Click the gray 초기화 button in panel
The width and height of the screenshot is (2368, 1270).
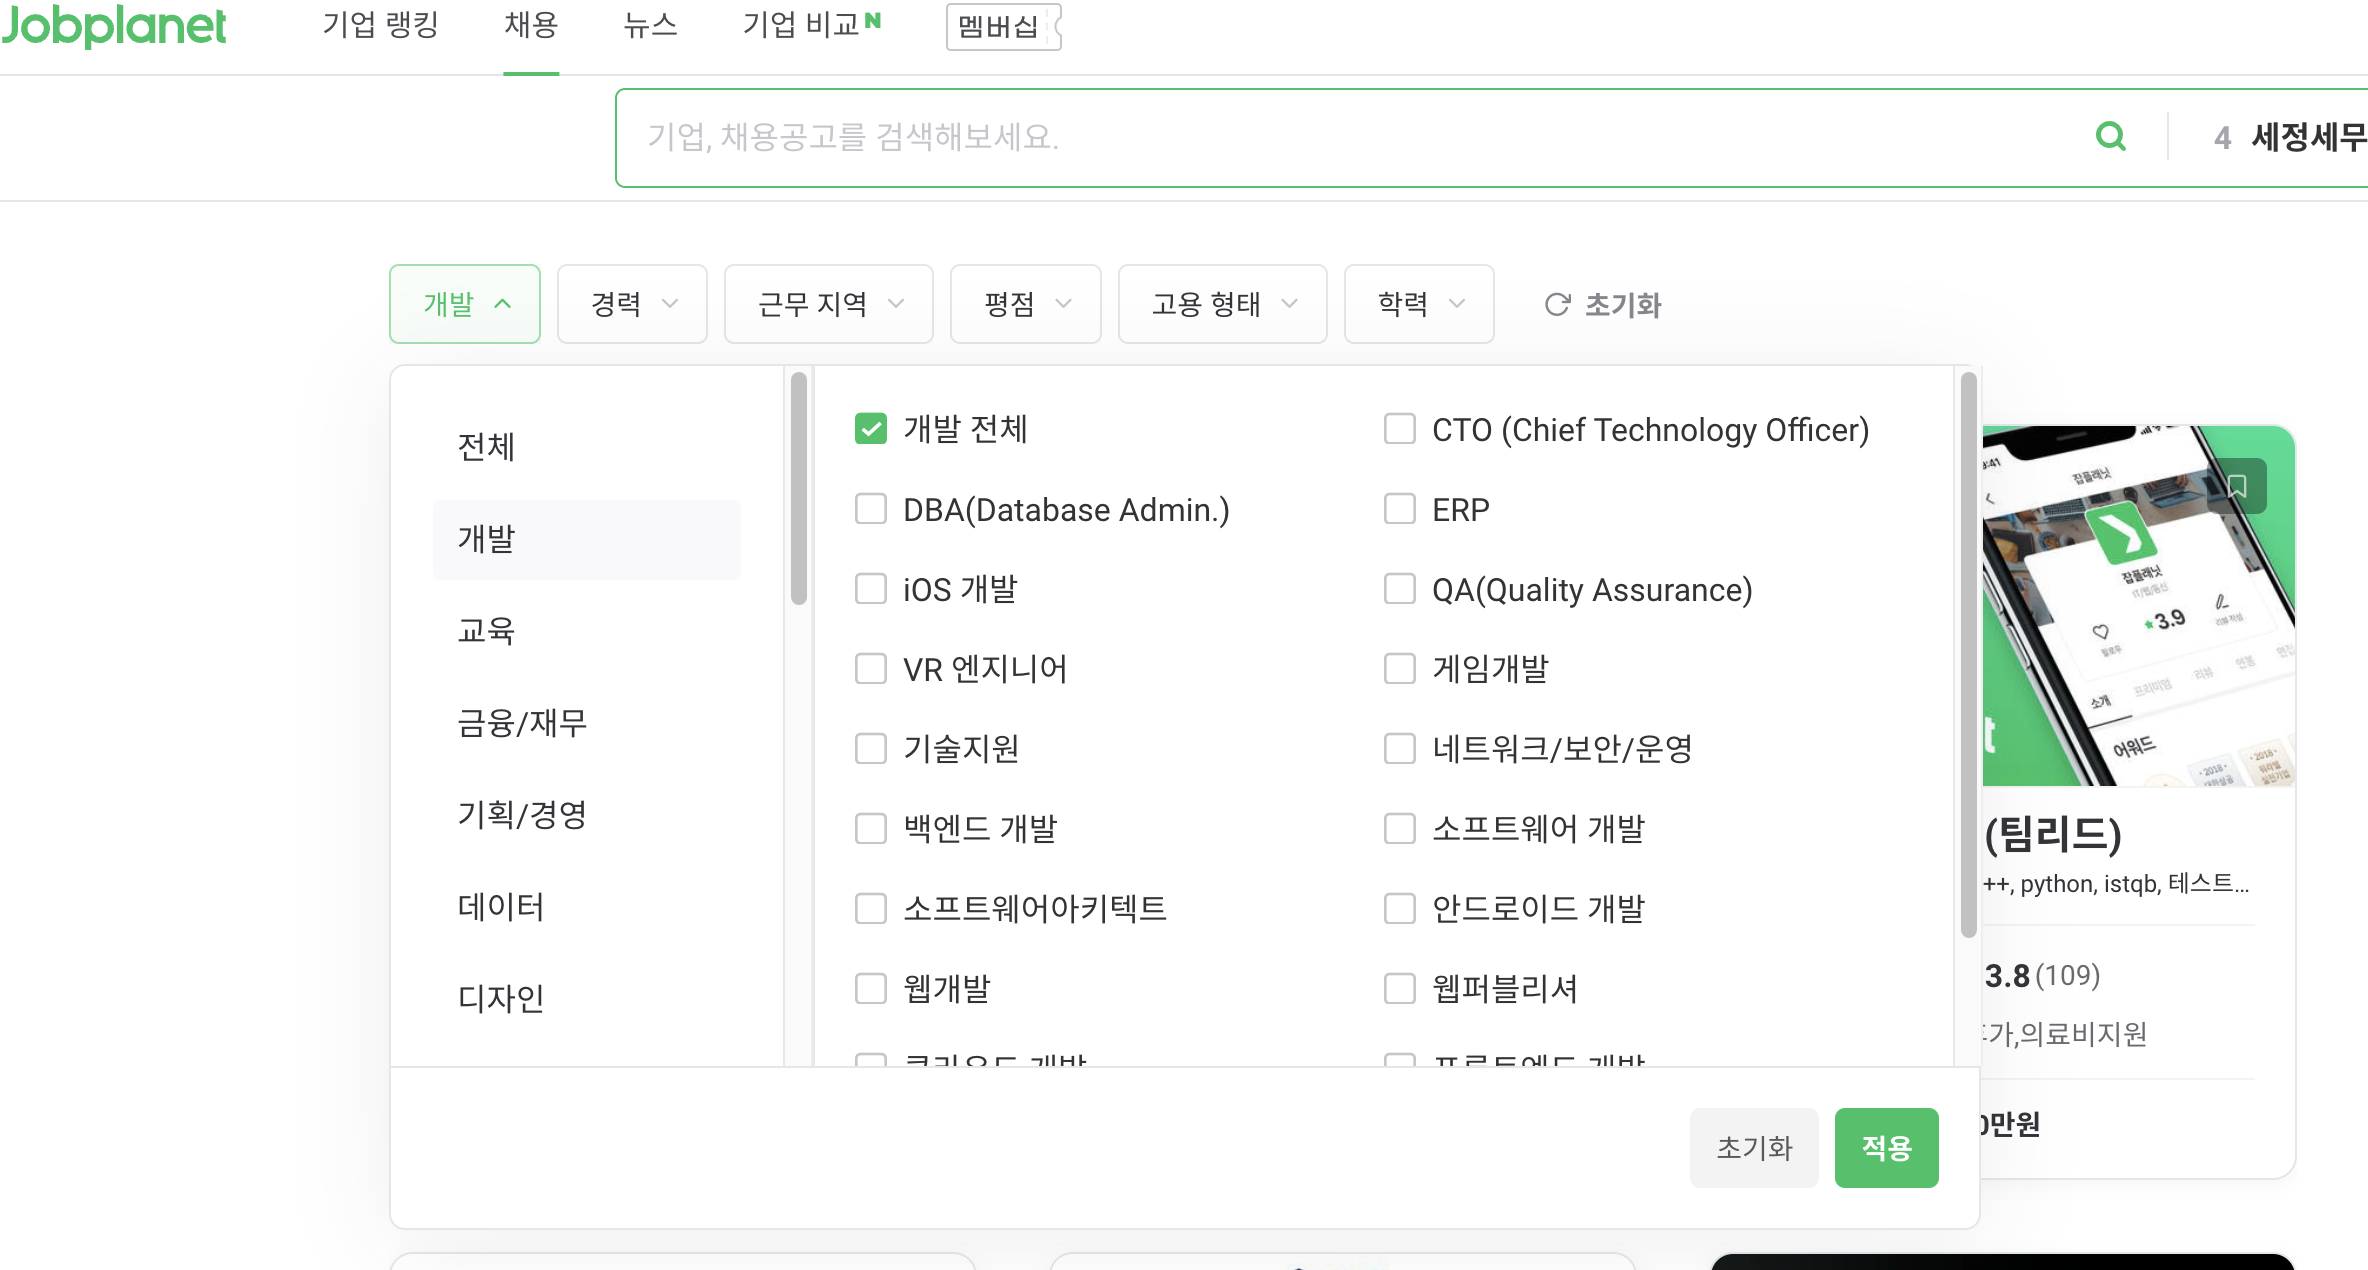pyautogui.click(x=1754, y=1148)
